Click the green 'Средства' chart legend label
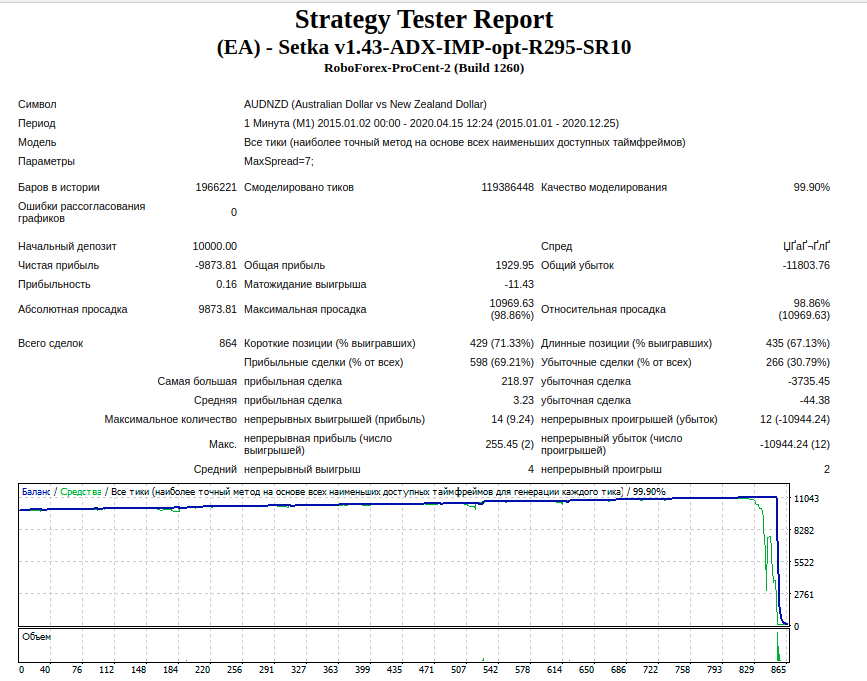The image size is (867, 681). 81,492
